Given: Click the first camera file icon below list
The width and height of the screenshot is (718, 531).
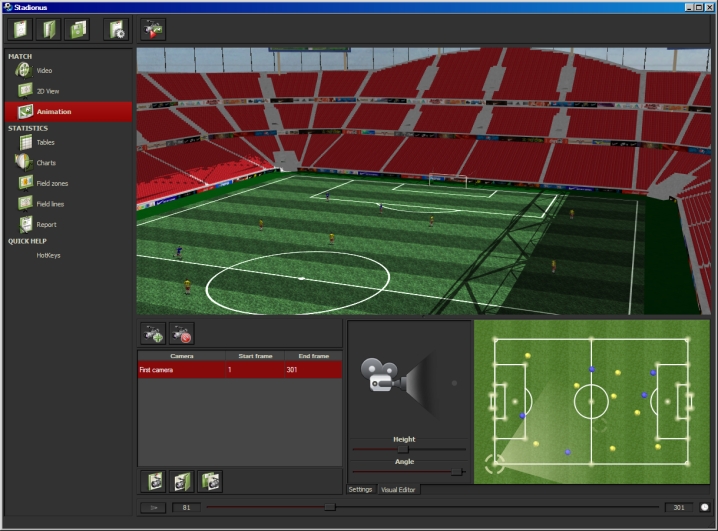Looking at the screenshot, I should pos(154,481).
